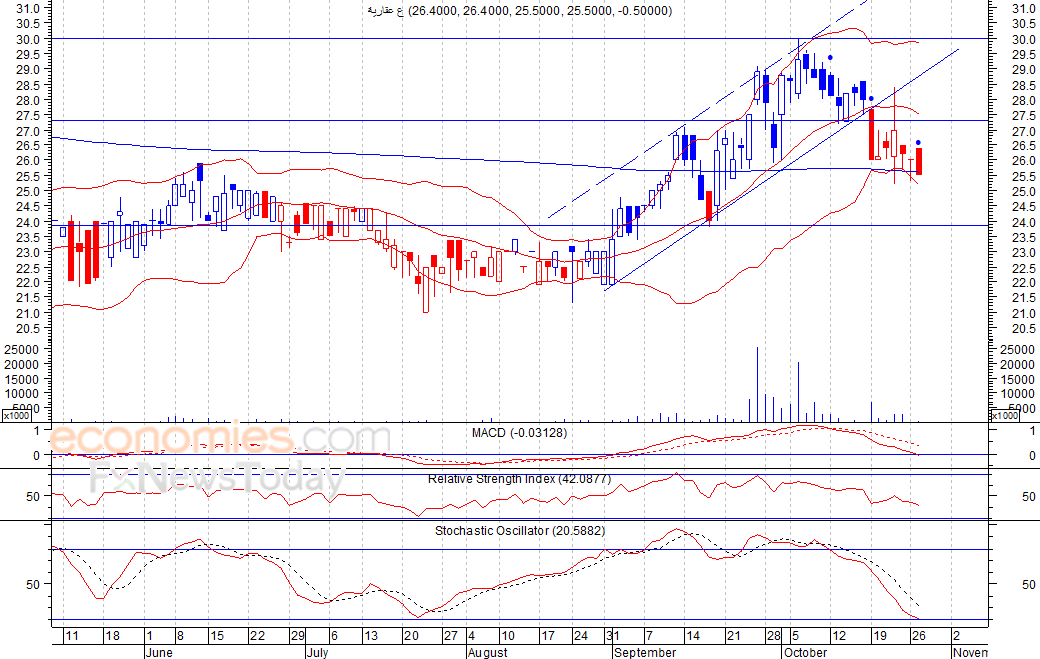Click the 31.0 price label on left axis

point(27,9)
